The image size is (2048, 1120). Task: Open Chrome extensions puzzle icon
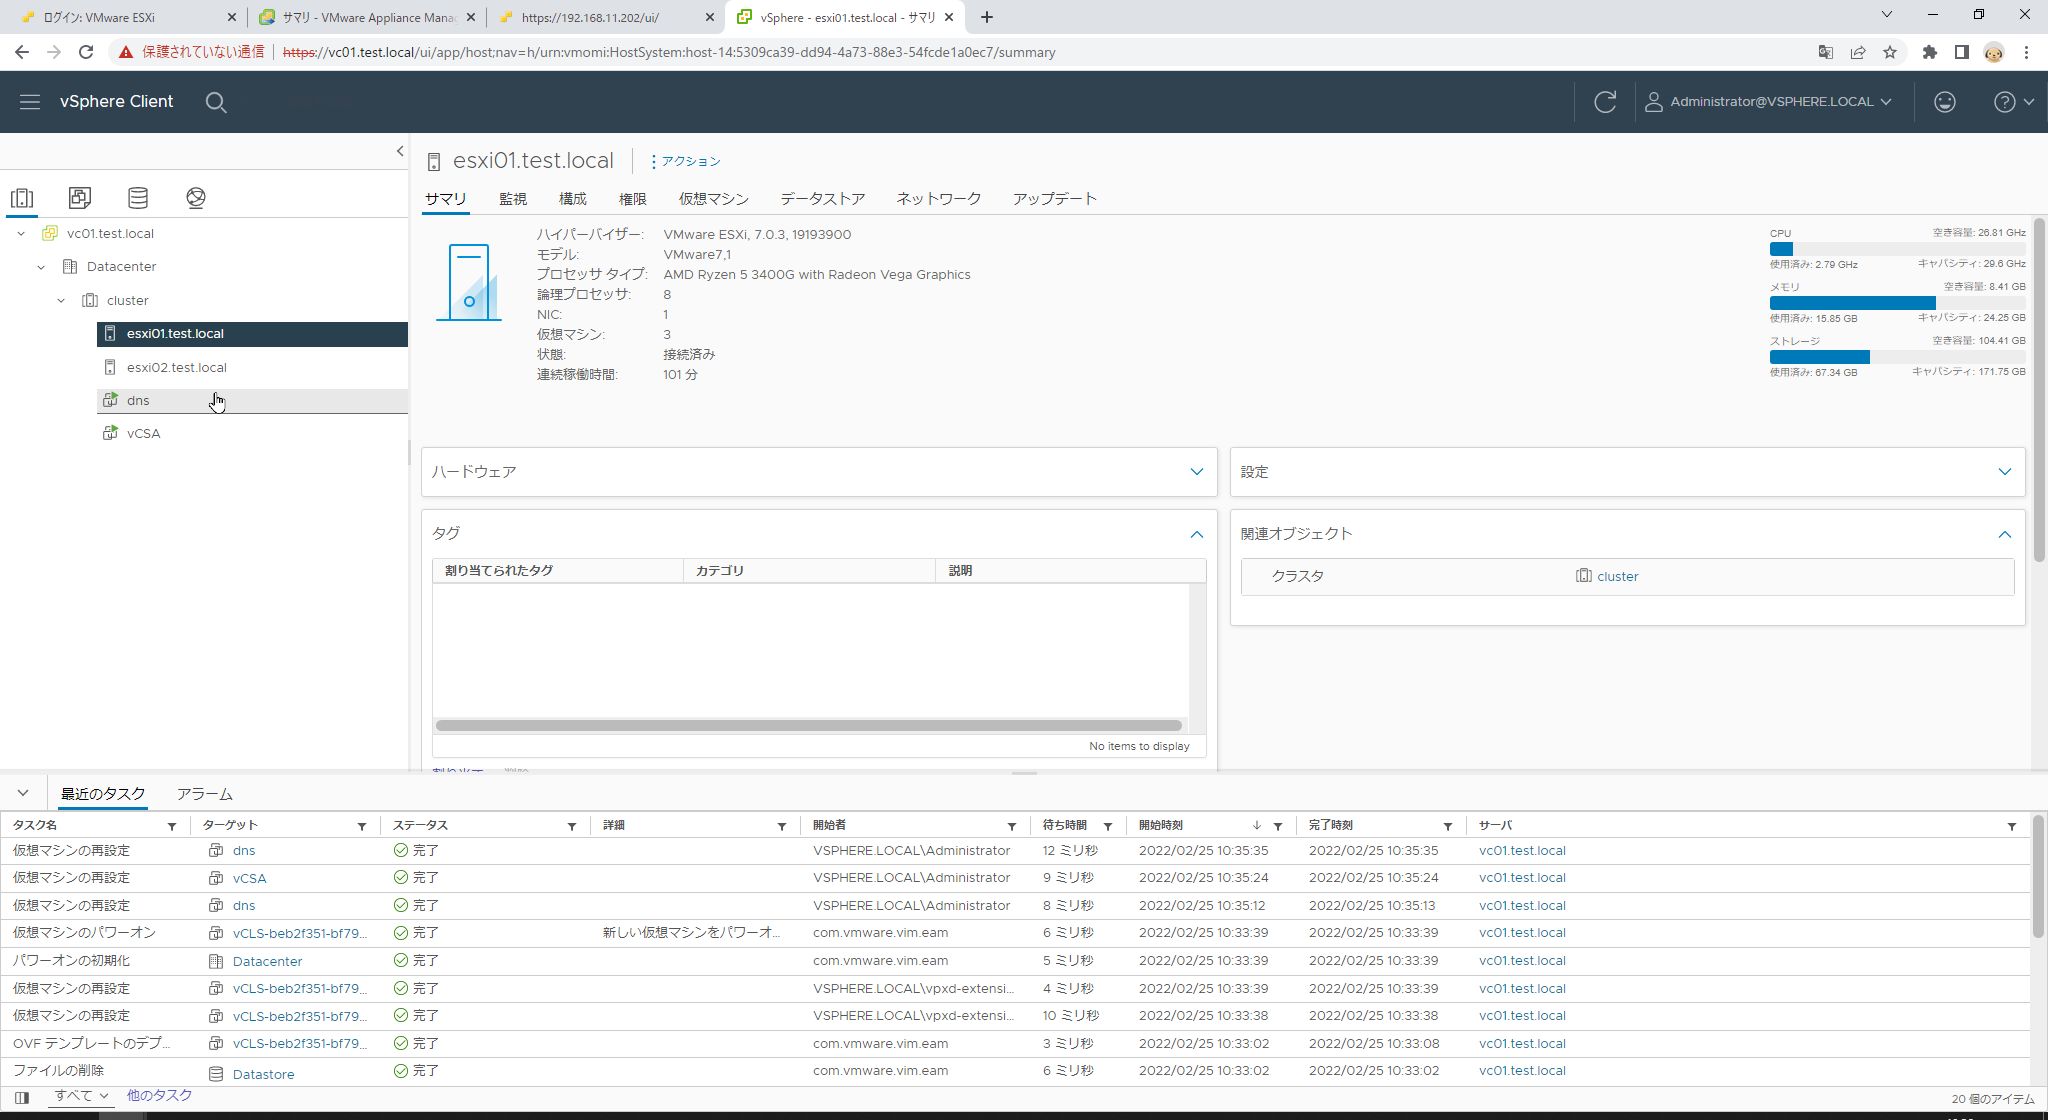tap(1929, 52)
